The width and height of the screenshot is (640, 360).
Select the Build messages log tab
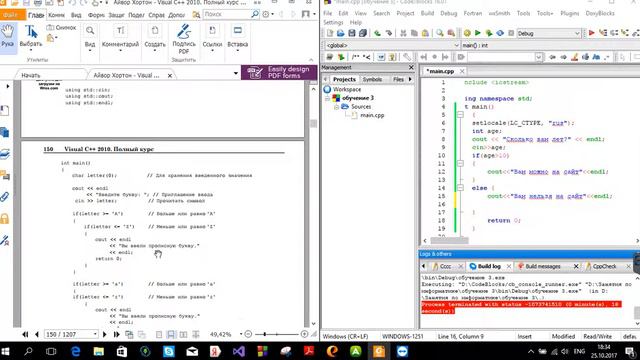[542, 266]
